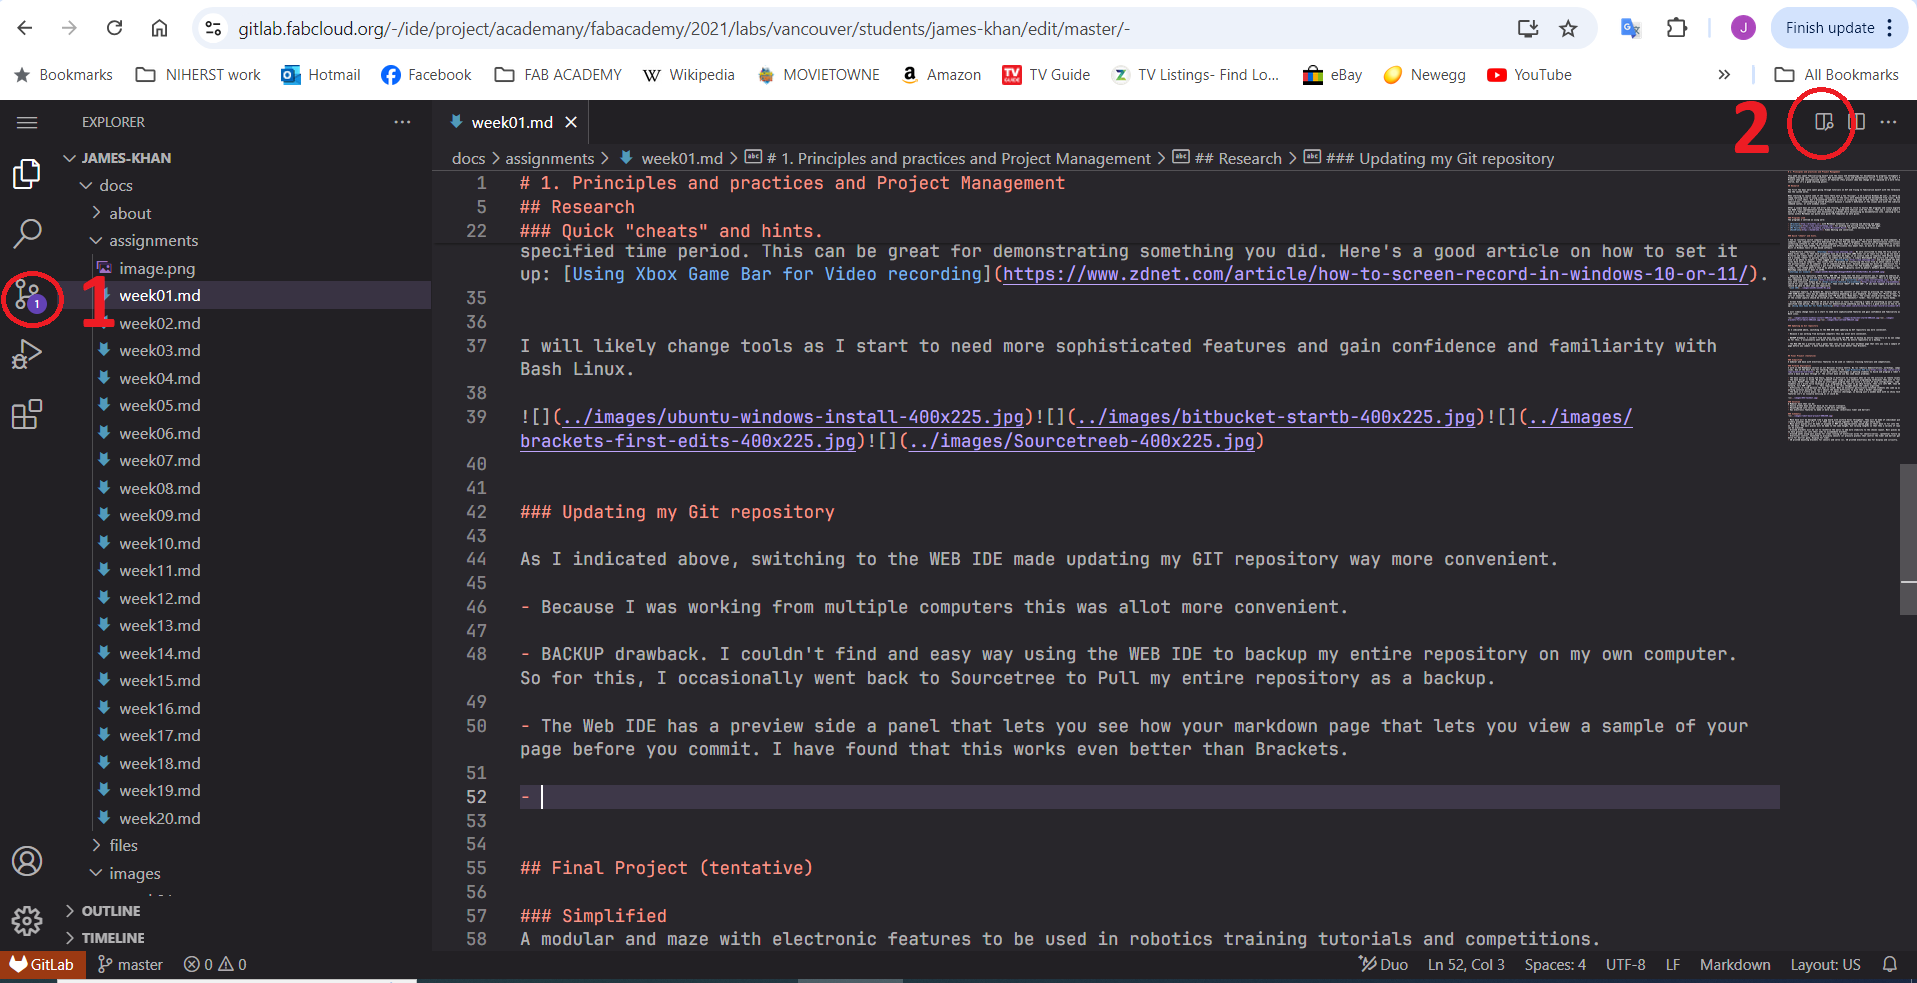Open the Search view icon
This screenshot has width=1917, height=983.
point(27,234)
